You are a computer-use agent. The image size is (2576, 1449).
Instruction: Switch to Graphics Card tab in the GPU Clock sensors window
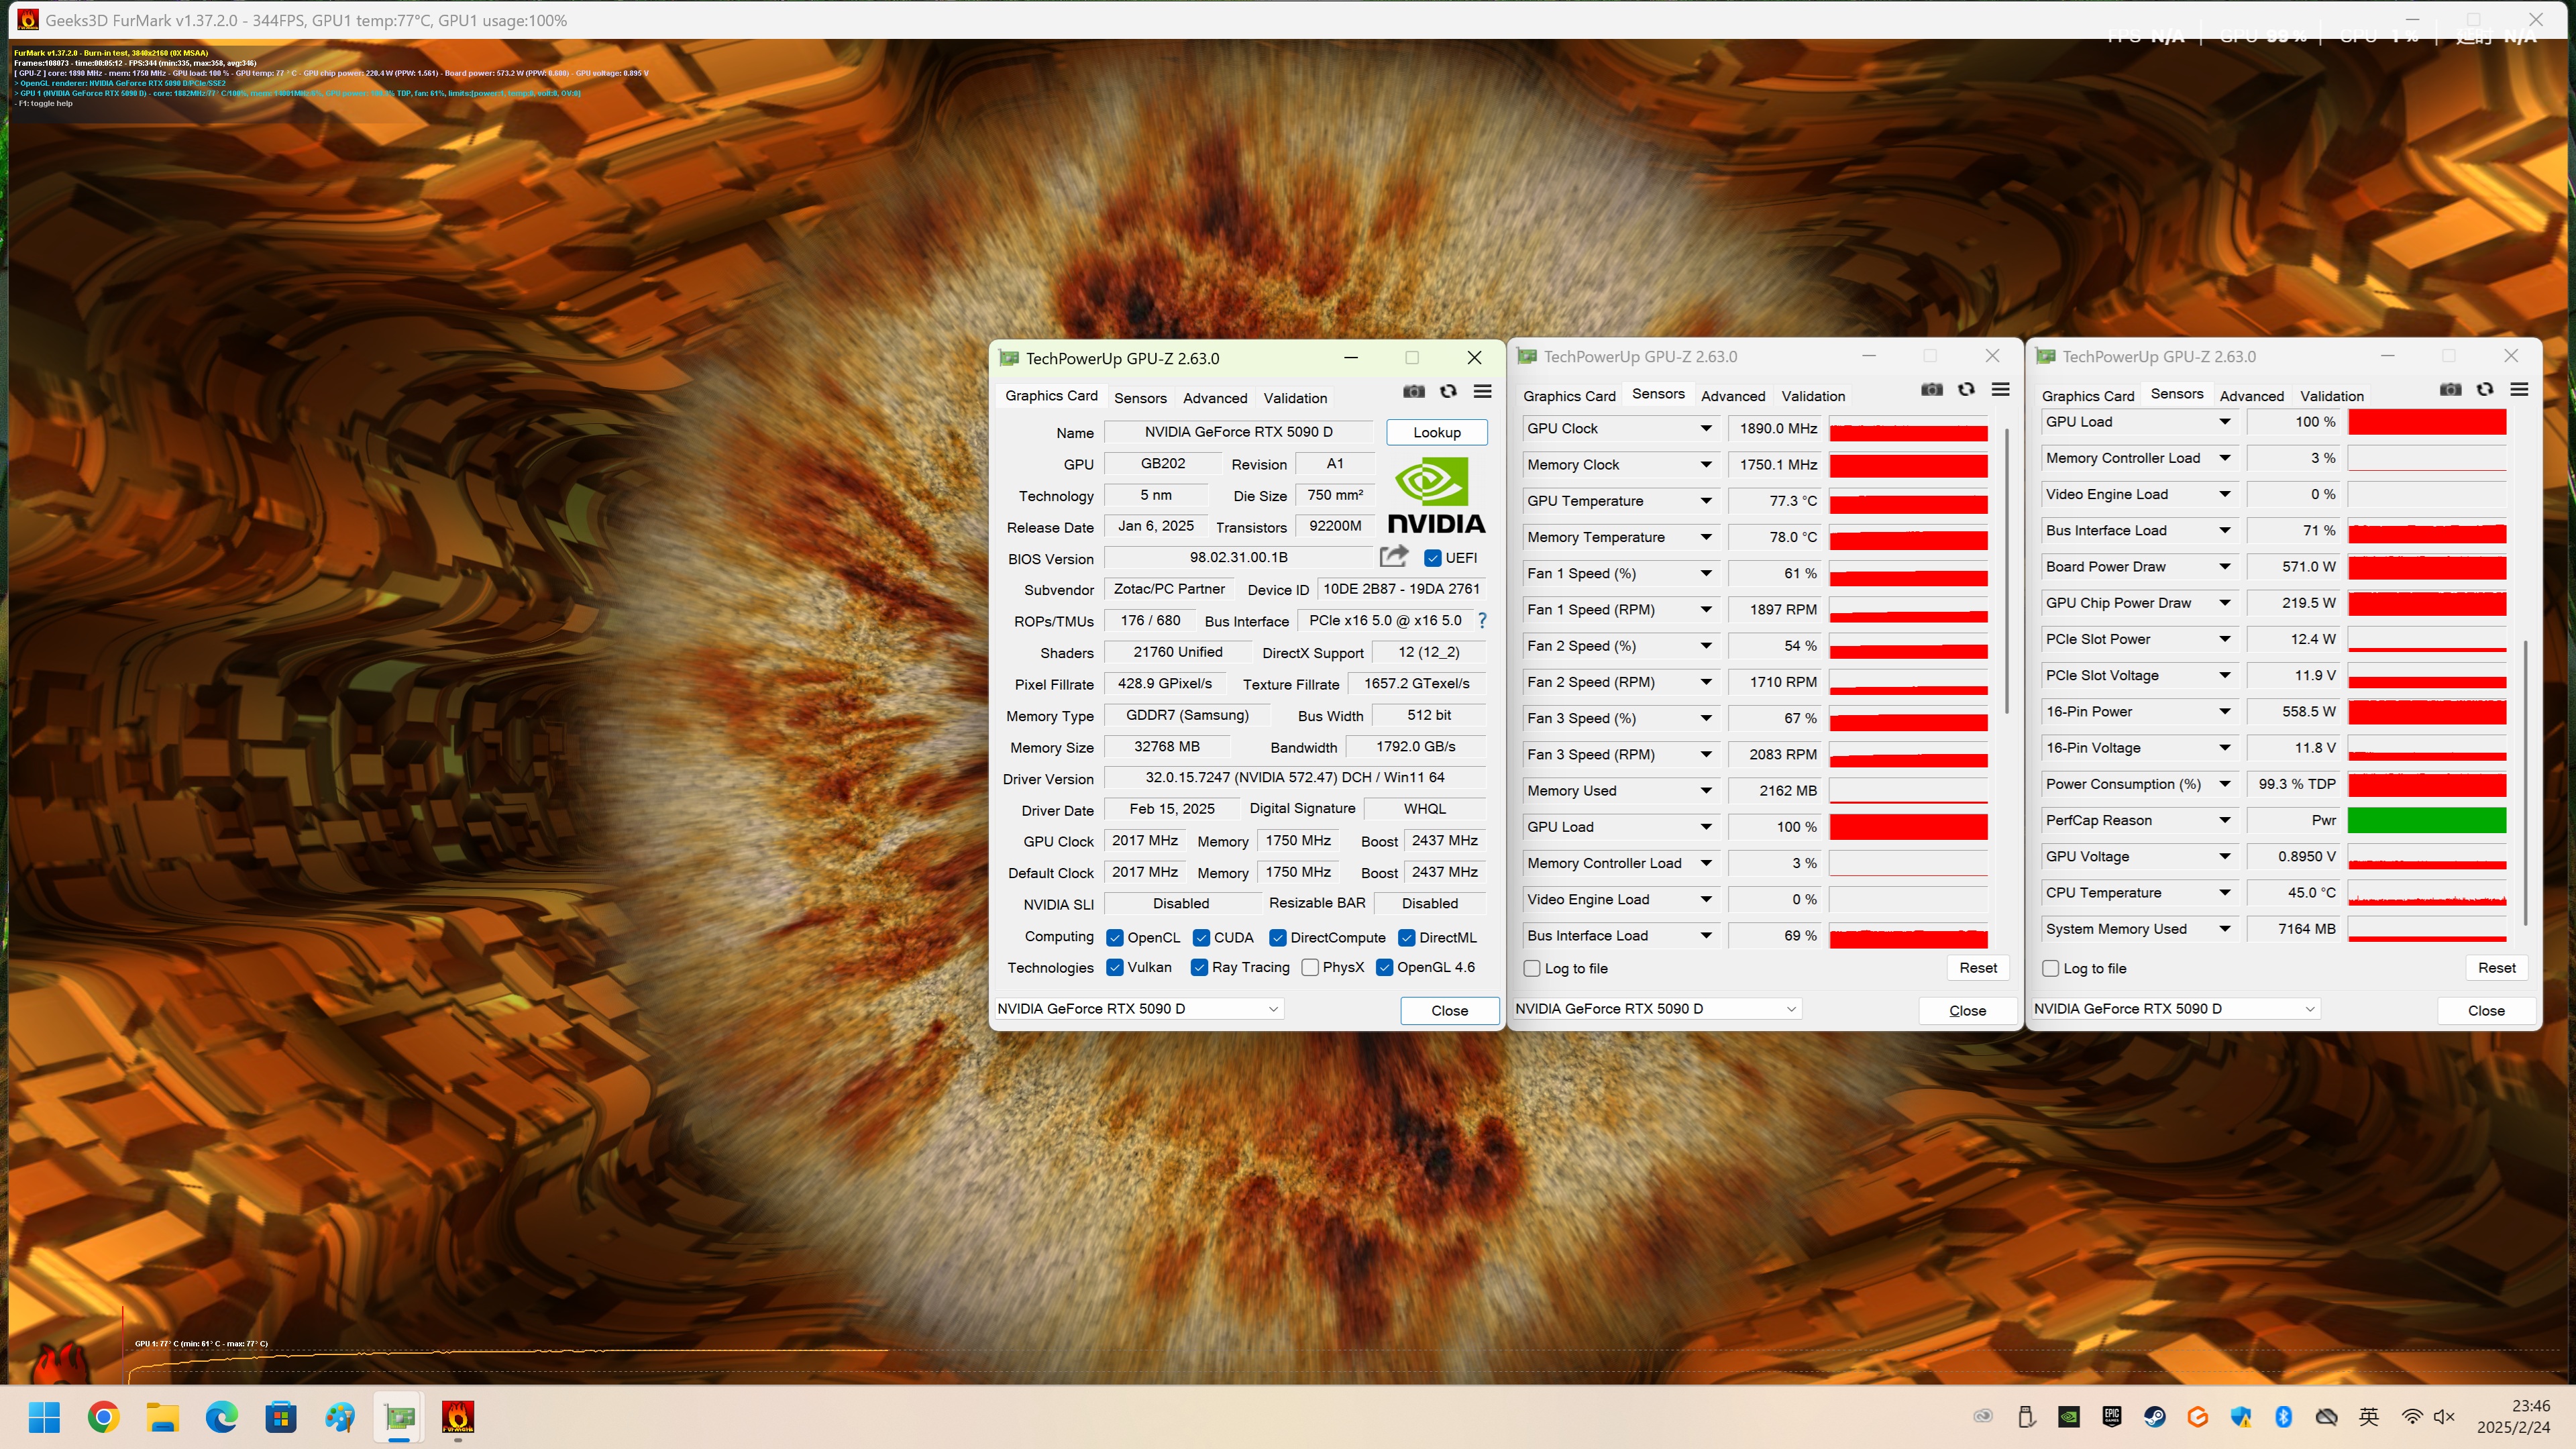tap(1569, 396)
